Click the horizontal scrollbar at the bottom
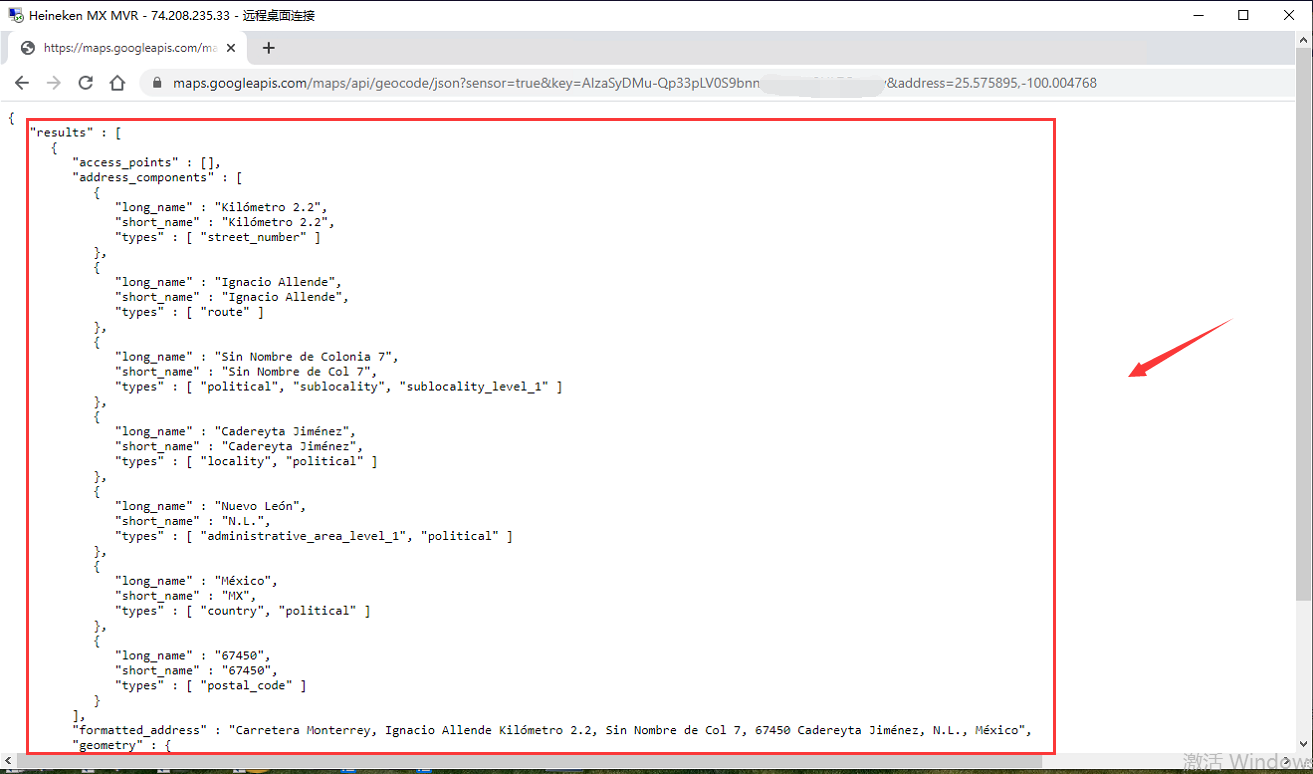1313x774 pixels. pos(529,762)
